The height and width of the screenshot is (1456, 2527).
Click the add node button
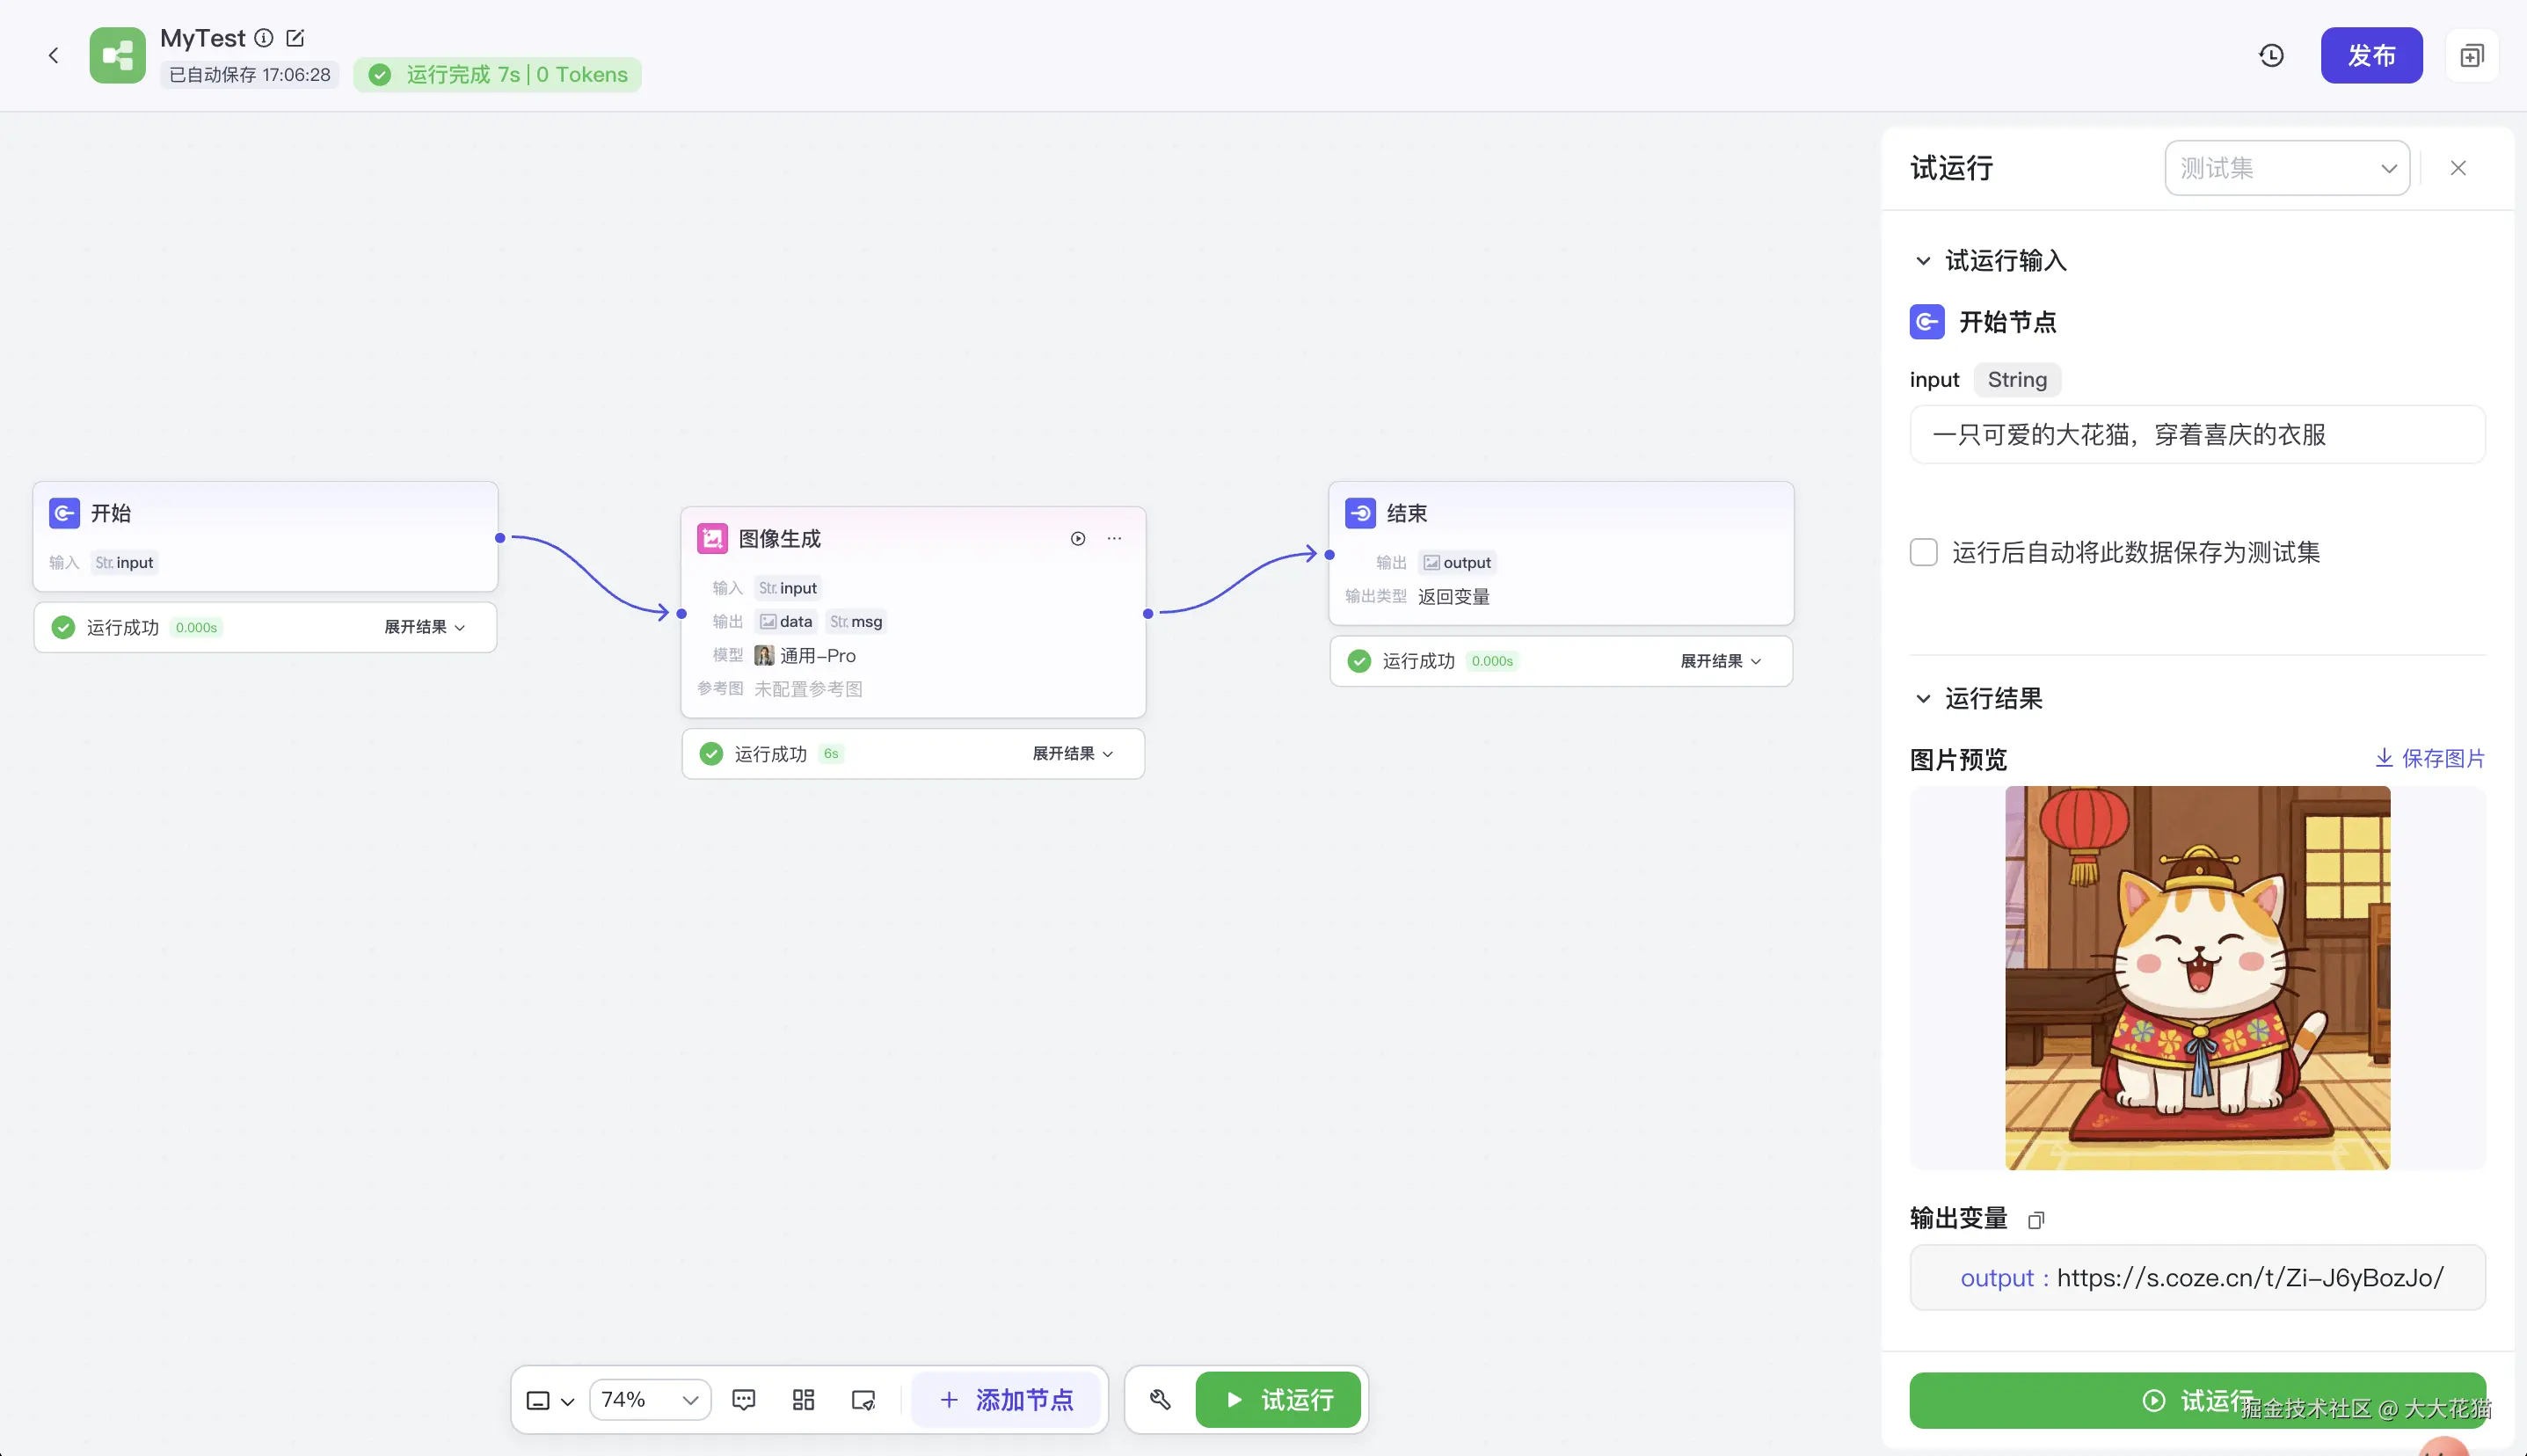[x=1006, y=1399]
